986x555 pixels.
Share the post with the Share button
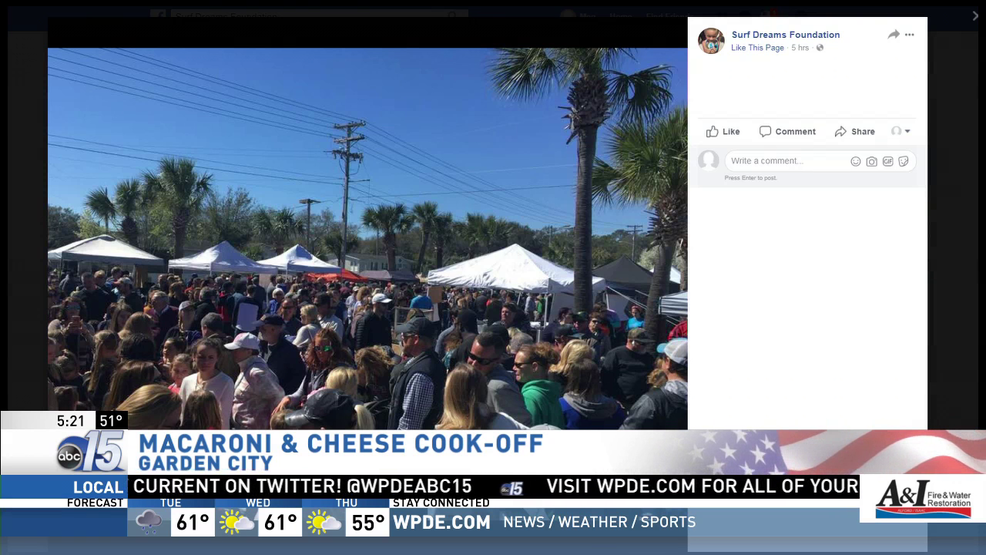click(x=855, y=131)
